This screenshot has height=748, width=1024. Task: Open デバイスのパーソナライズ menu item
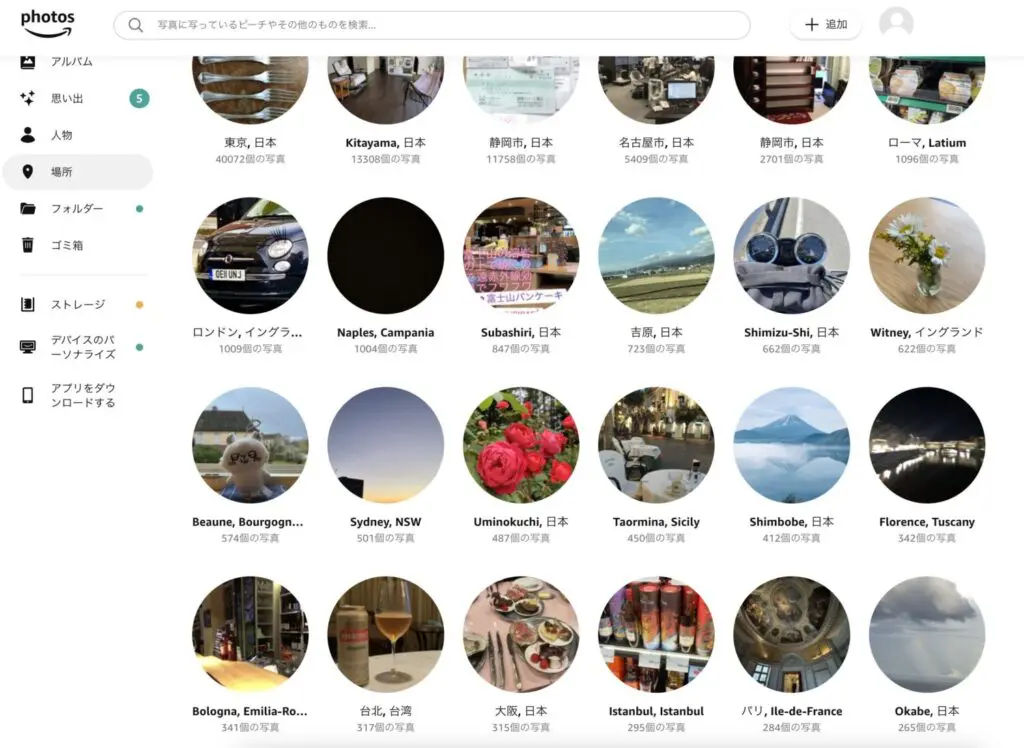click(x=78, y=347)
